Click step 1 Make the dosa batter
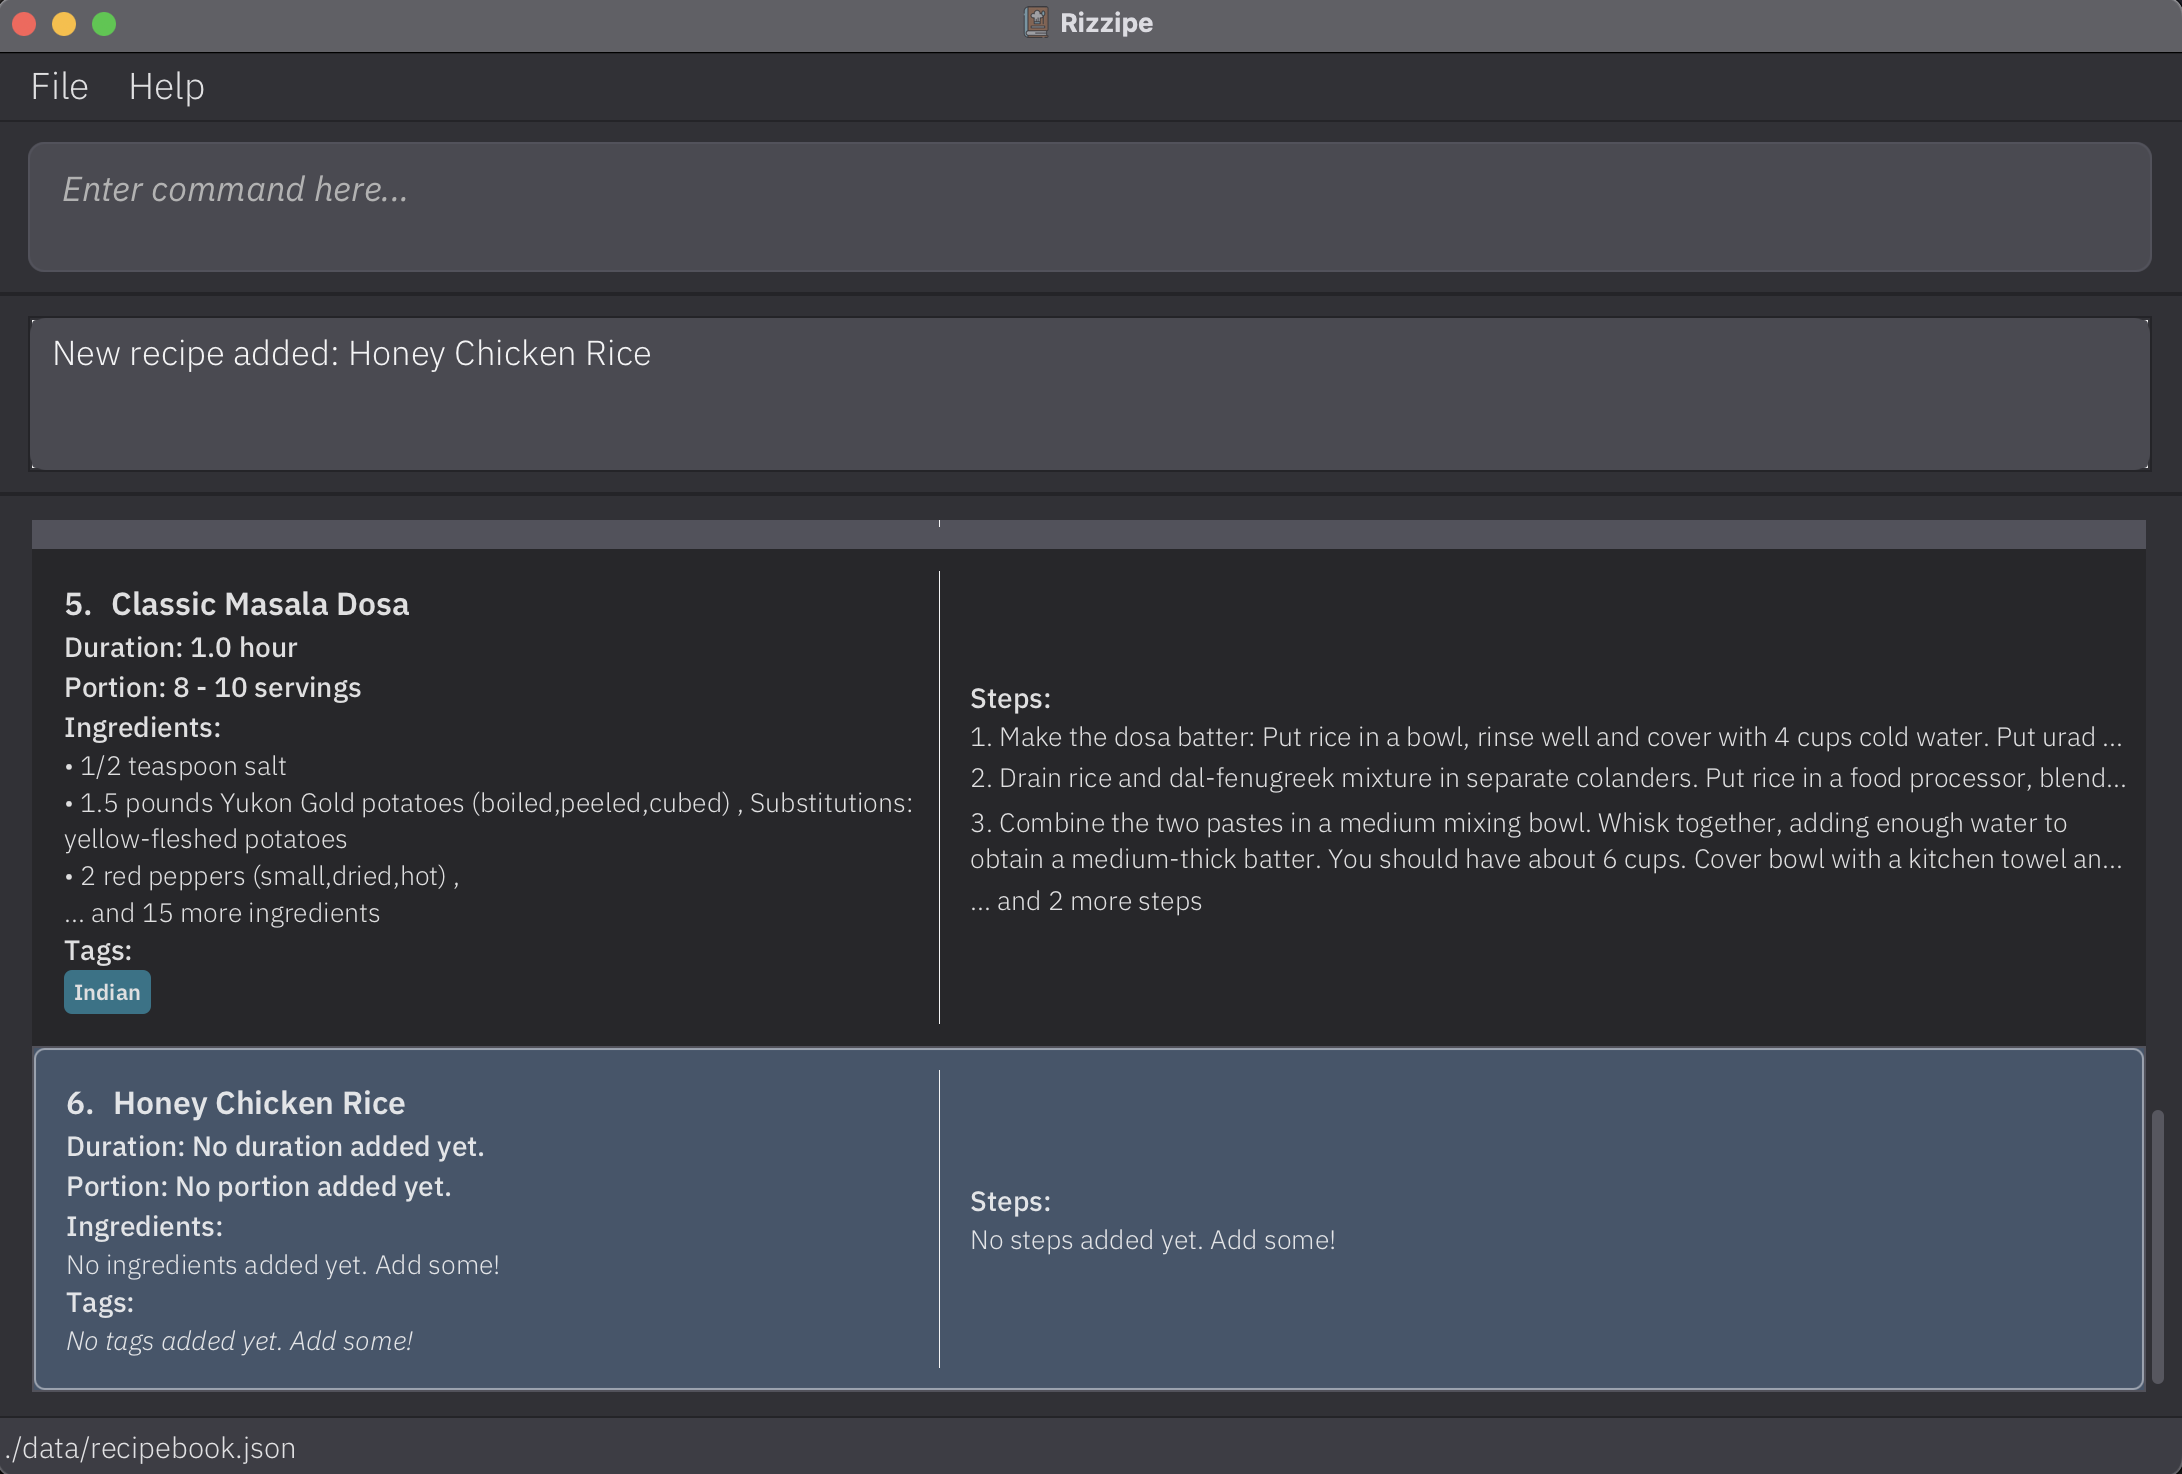The height and width of the screenshot is (1474, 2182). (1546, 737)
